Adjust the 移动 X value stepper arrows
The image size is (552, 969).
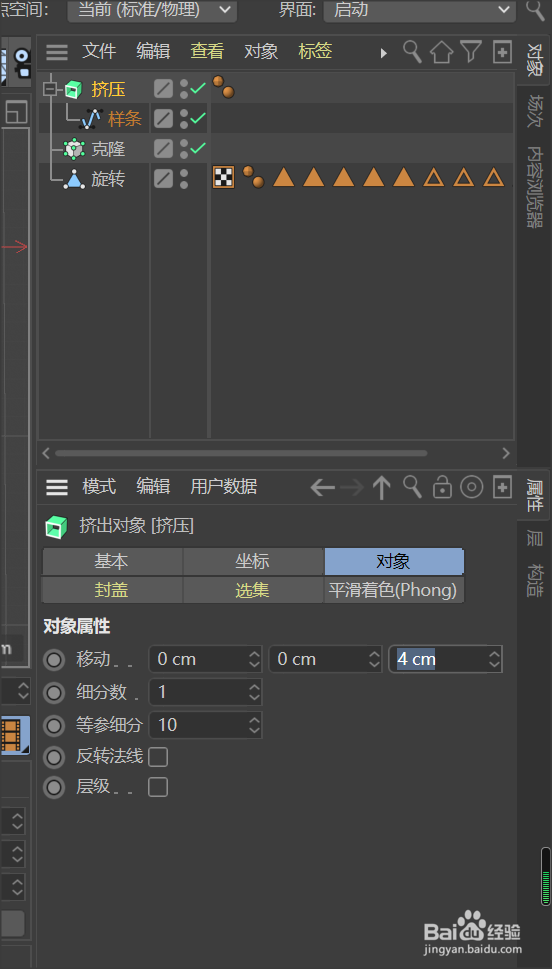(254, 659)
